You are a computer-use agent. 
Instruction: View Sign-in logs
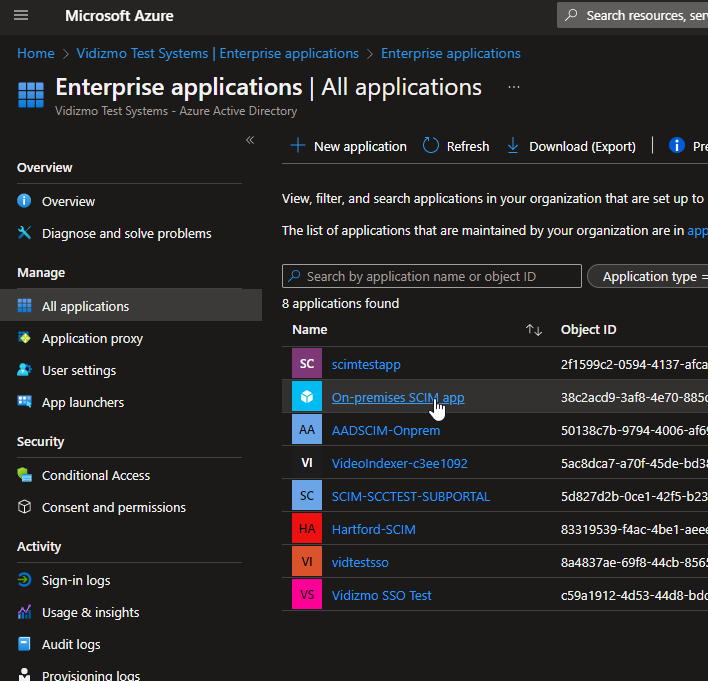(x=76, y=580)
